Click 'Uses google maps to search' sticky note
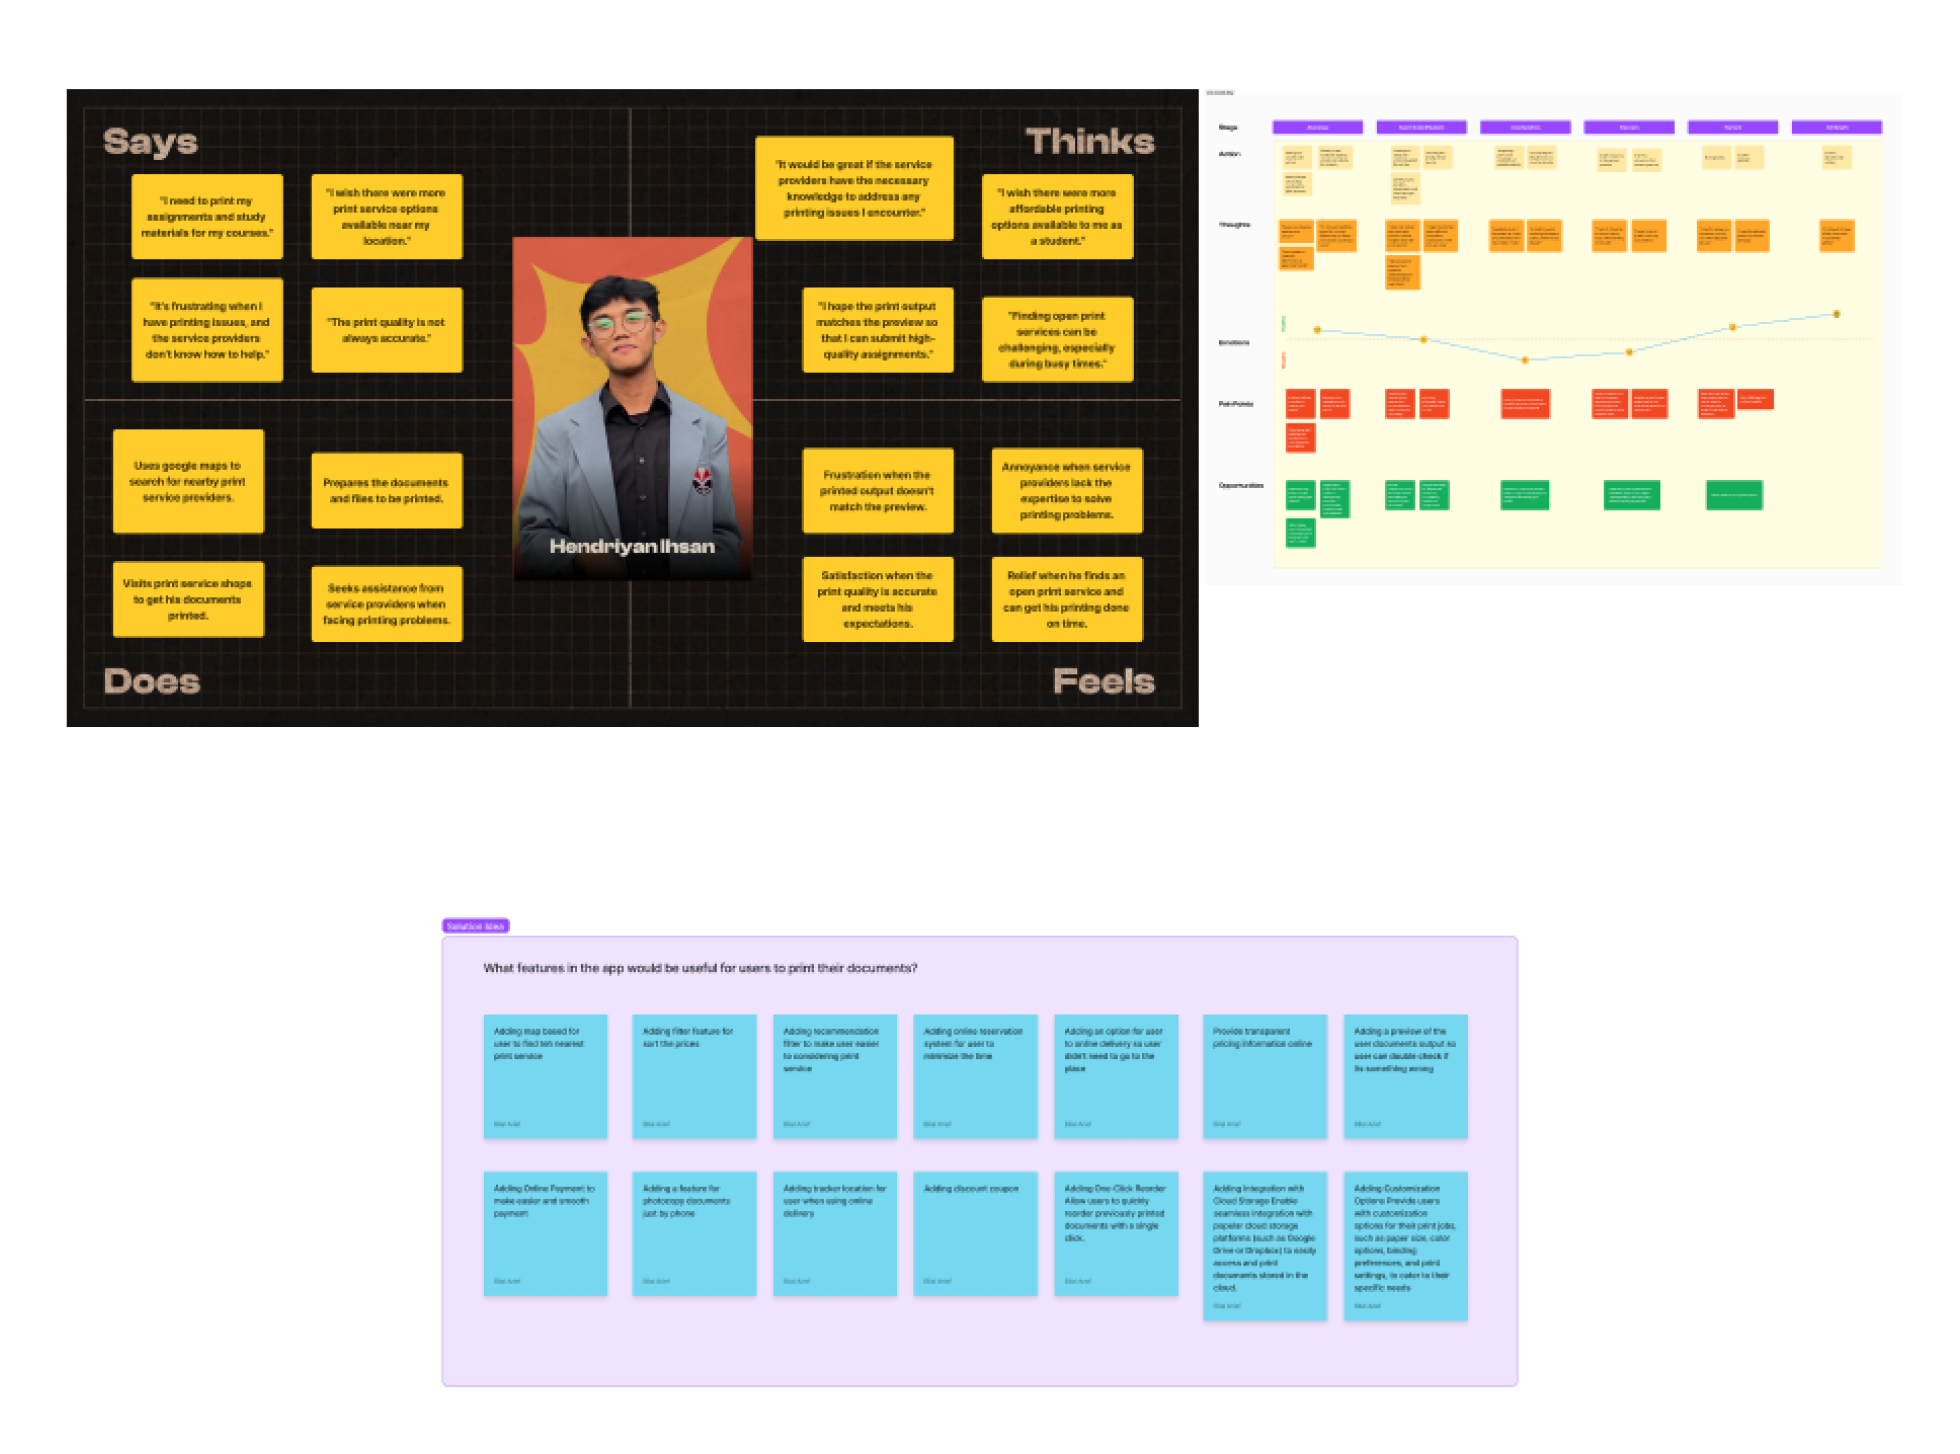The width and height of the screenshot is (1960, 1454). point(188,481)
